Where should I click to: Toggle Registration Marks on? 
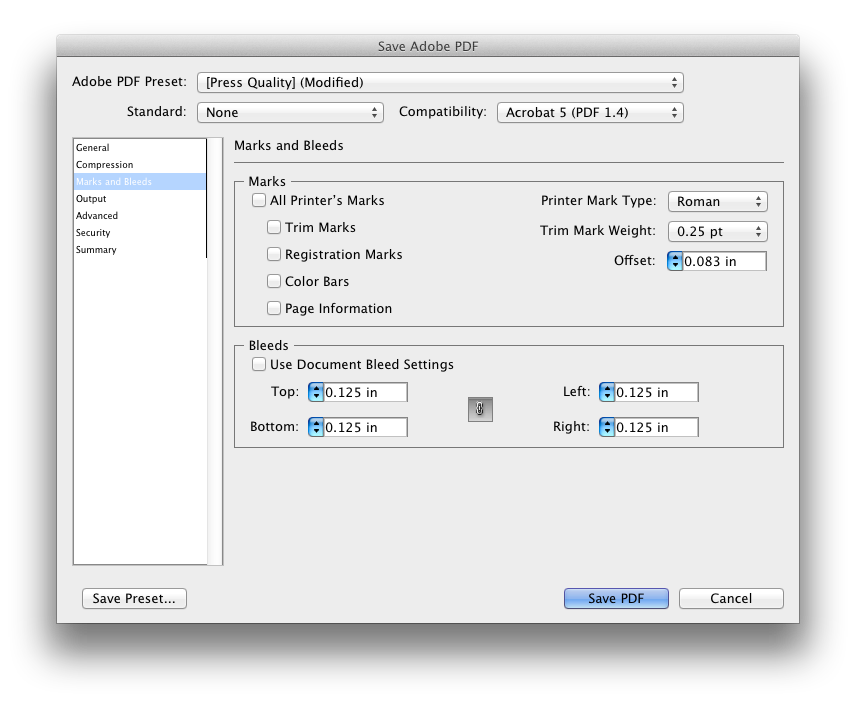tap(274, 254)
